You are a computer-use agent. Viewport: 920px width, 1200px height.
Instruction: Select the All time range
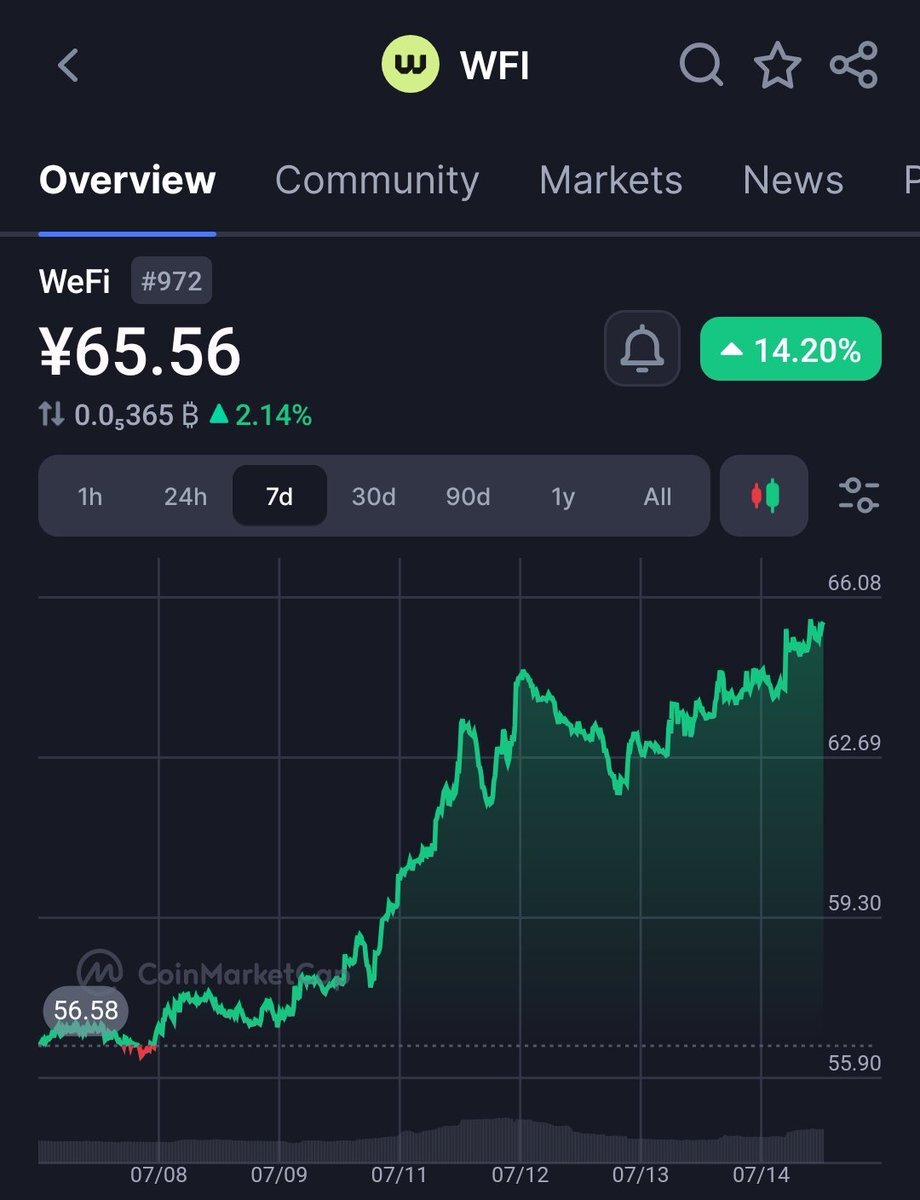pyautogui.click(x=658, y=496)
